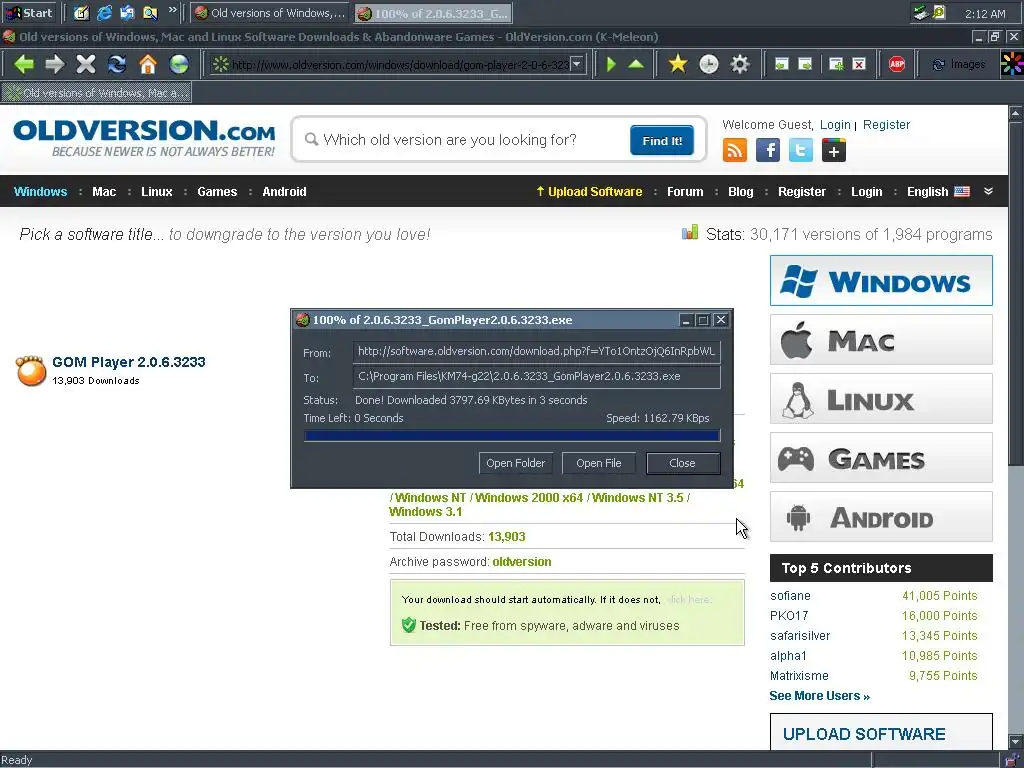Launch Internet Explorer from quick launch
The height and width of the screenshot is (768, 1024).
coord(104,13)
